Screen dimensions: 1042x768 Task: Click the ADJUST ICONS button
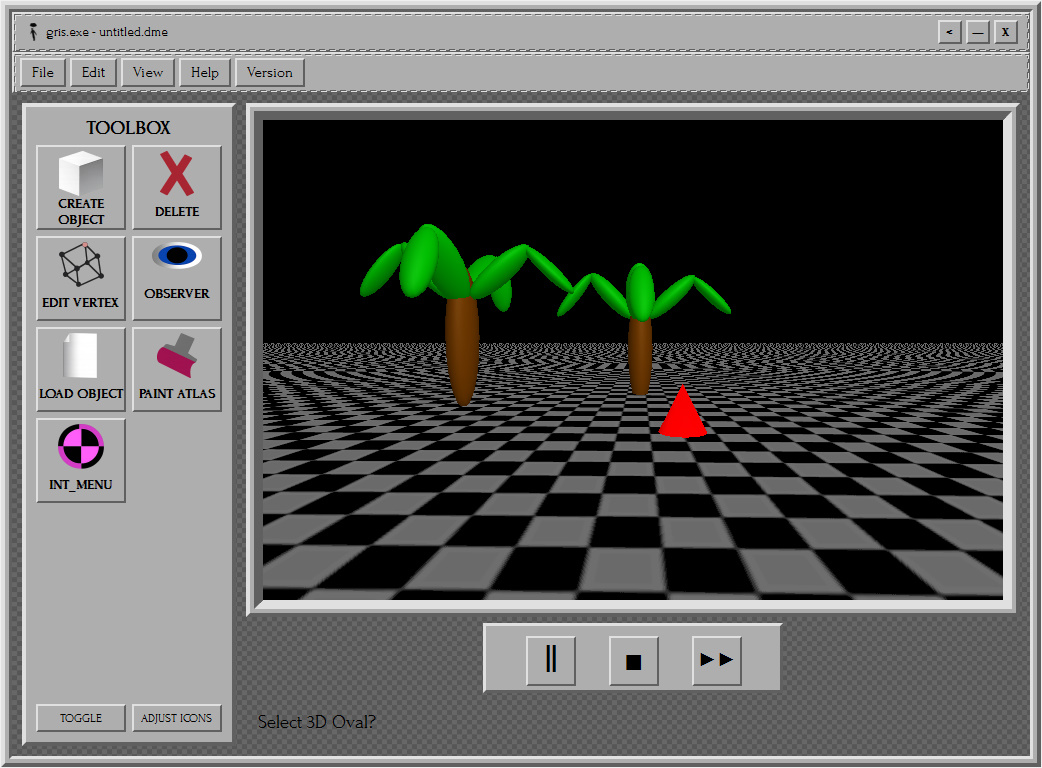177,718
